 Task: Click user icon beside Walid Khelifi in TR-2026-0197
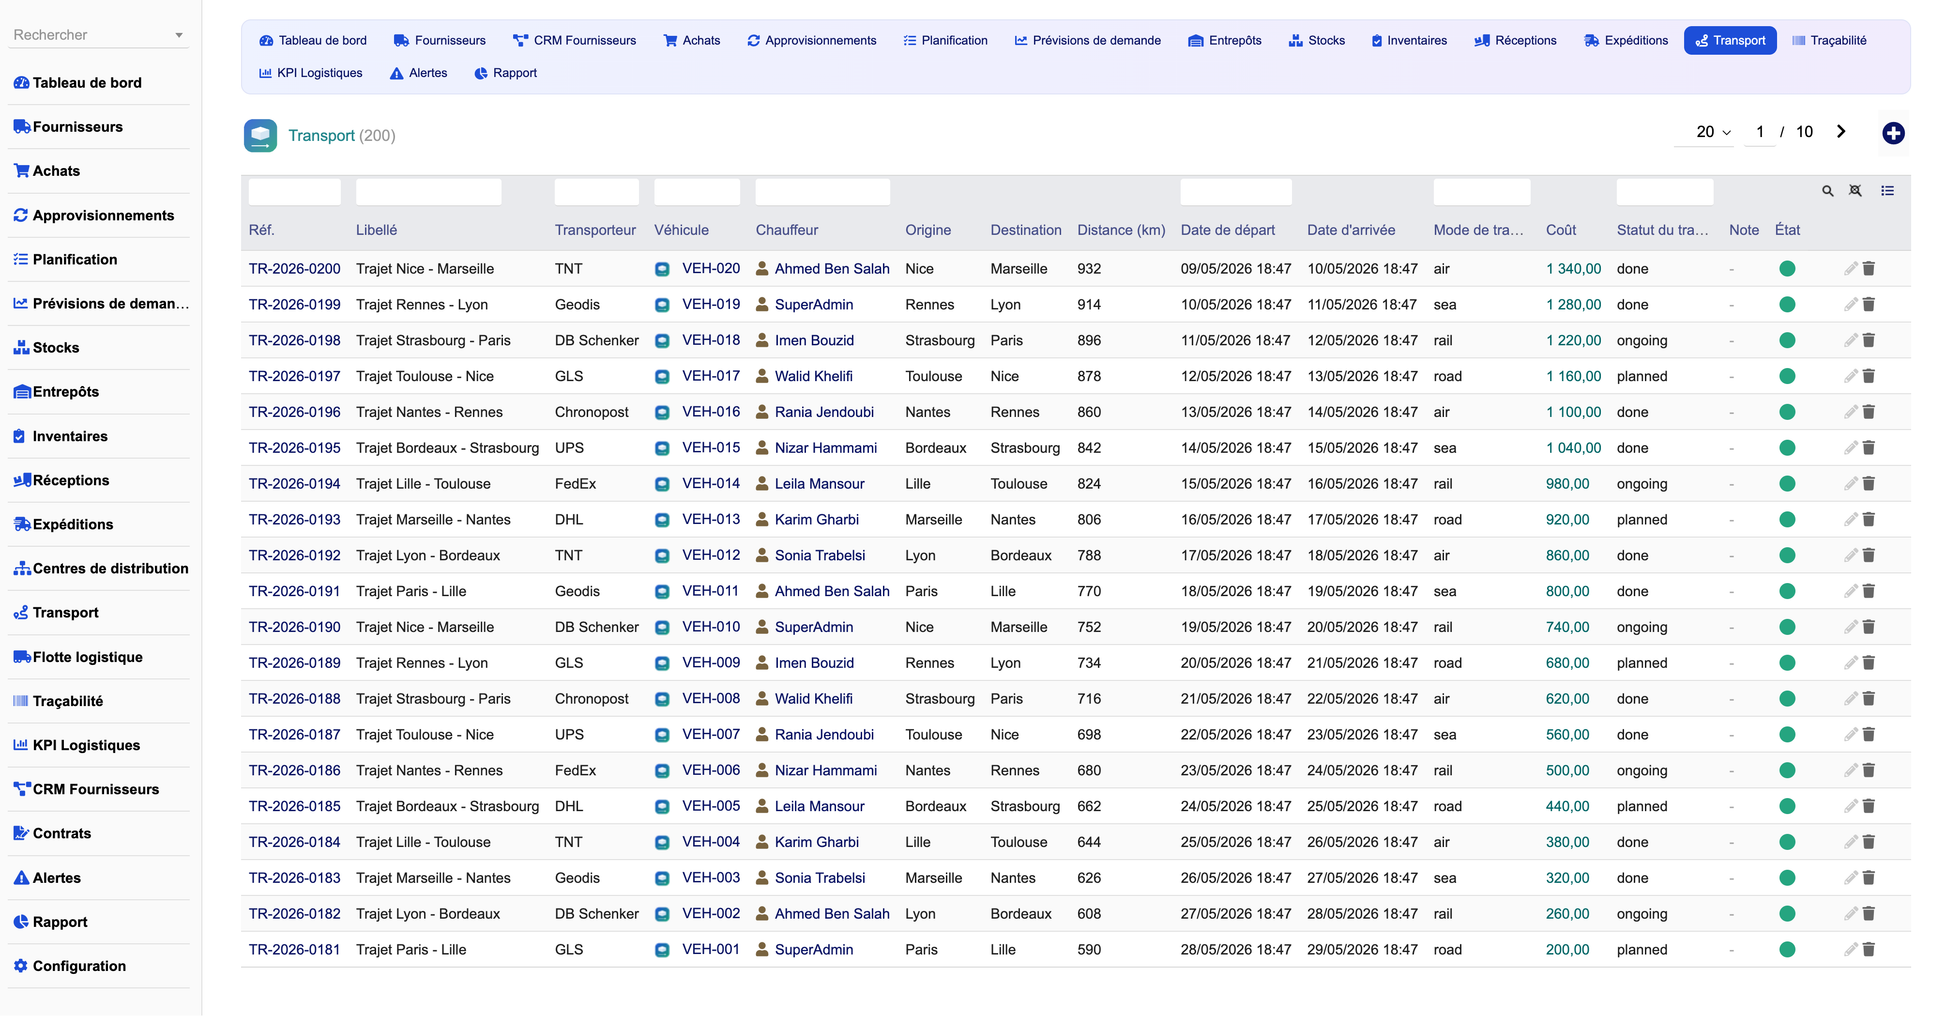(x=762, y=376)
